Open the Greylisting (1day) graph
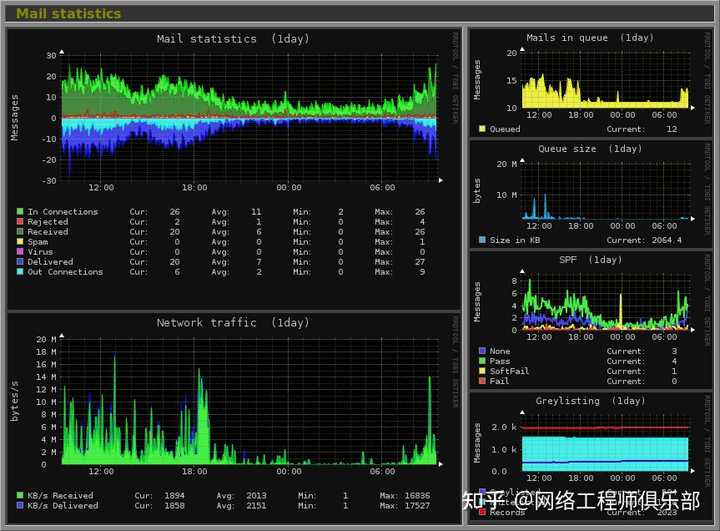Viewport: 720px width, 531px height. [x=591, y=458]
